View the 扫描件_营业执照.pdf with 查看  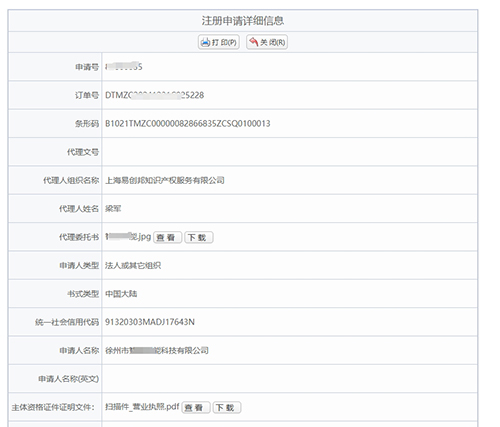[196, 407]
